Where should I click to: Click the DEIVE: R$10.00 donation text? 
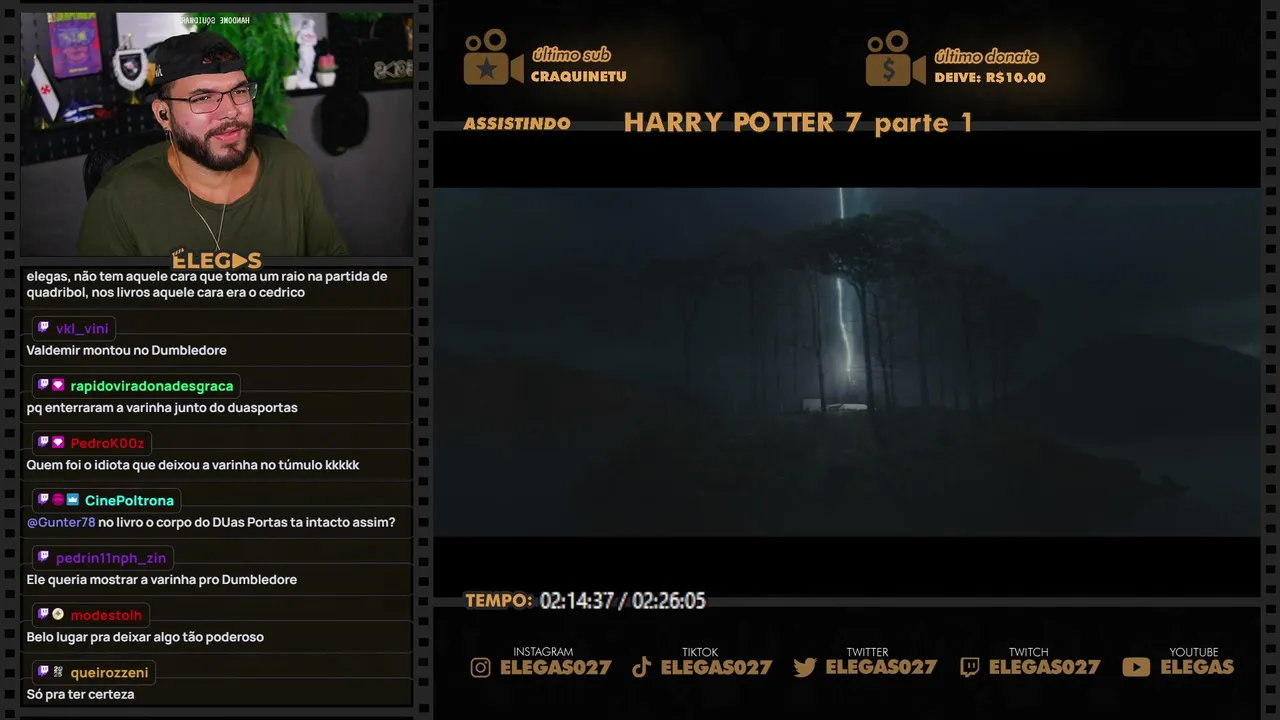pyautogui.click(x=990, y=78)
